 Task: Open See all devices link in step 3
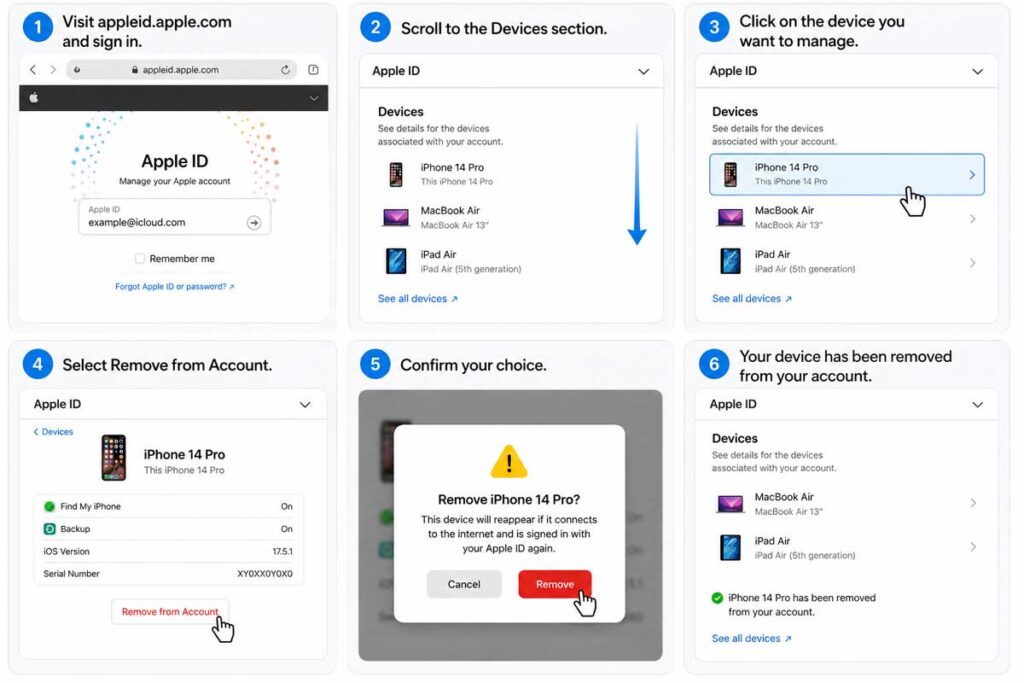[752, 298]
